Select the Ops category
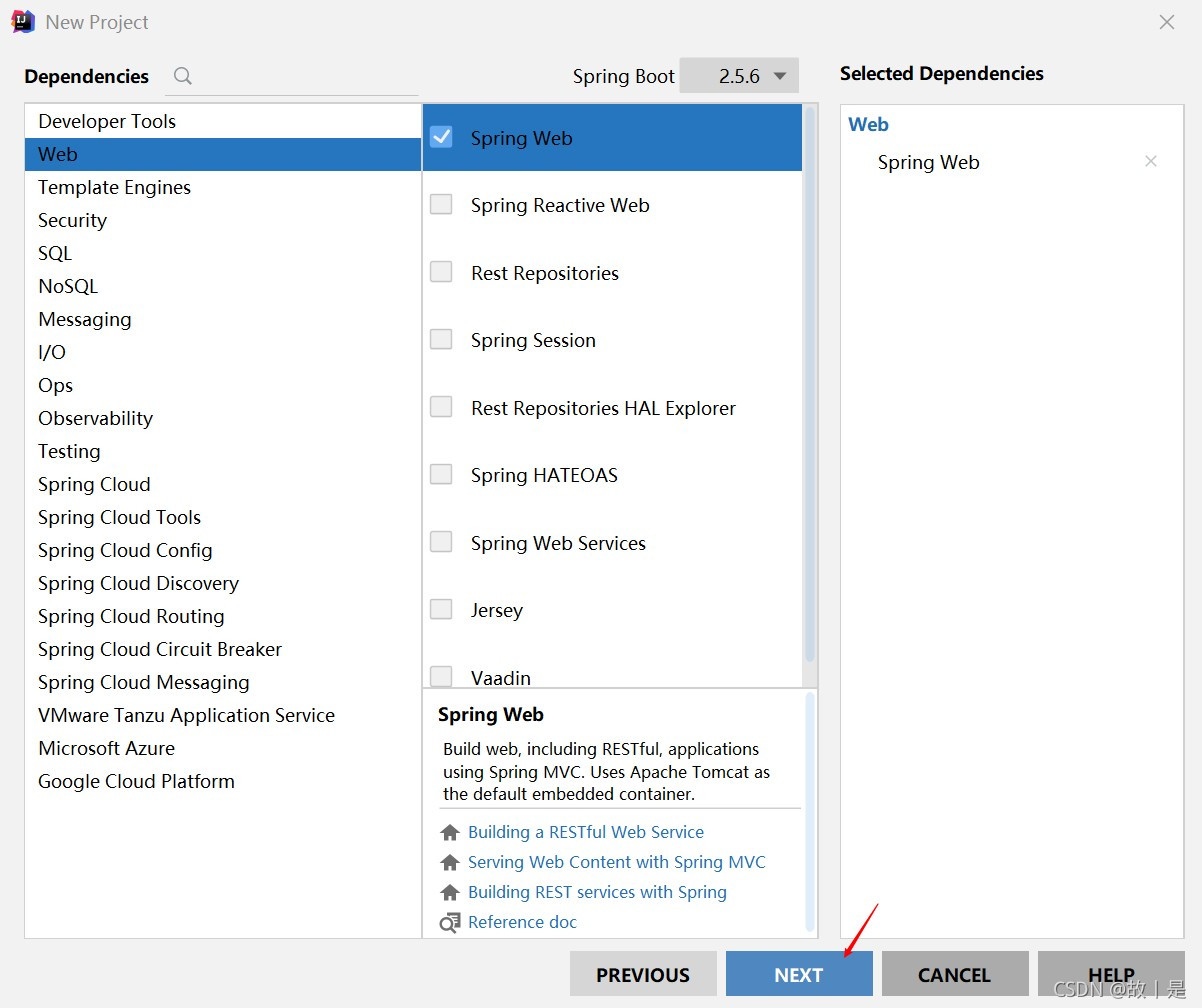 click(x=222, y=385)
